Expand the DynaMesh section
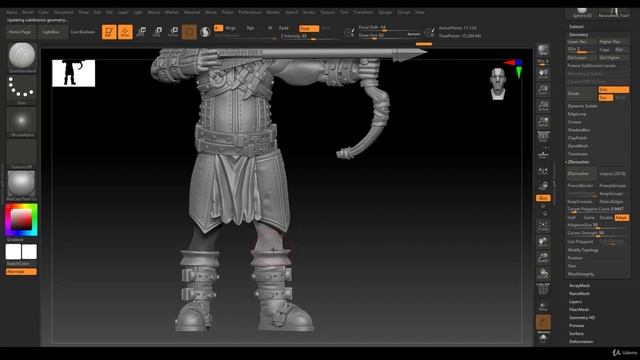 coord(578,146)
